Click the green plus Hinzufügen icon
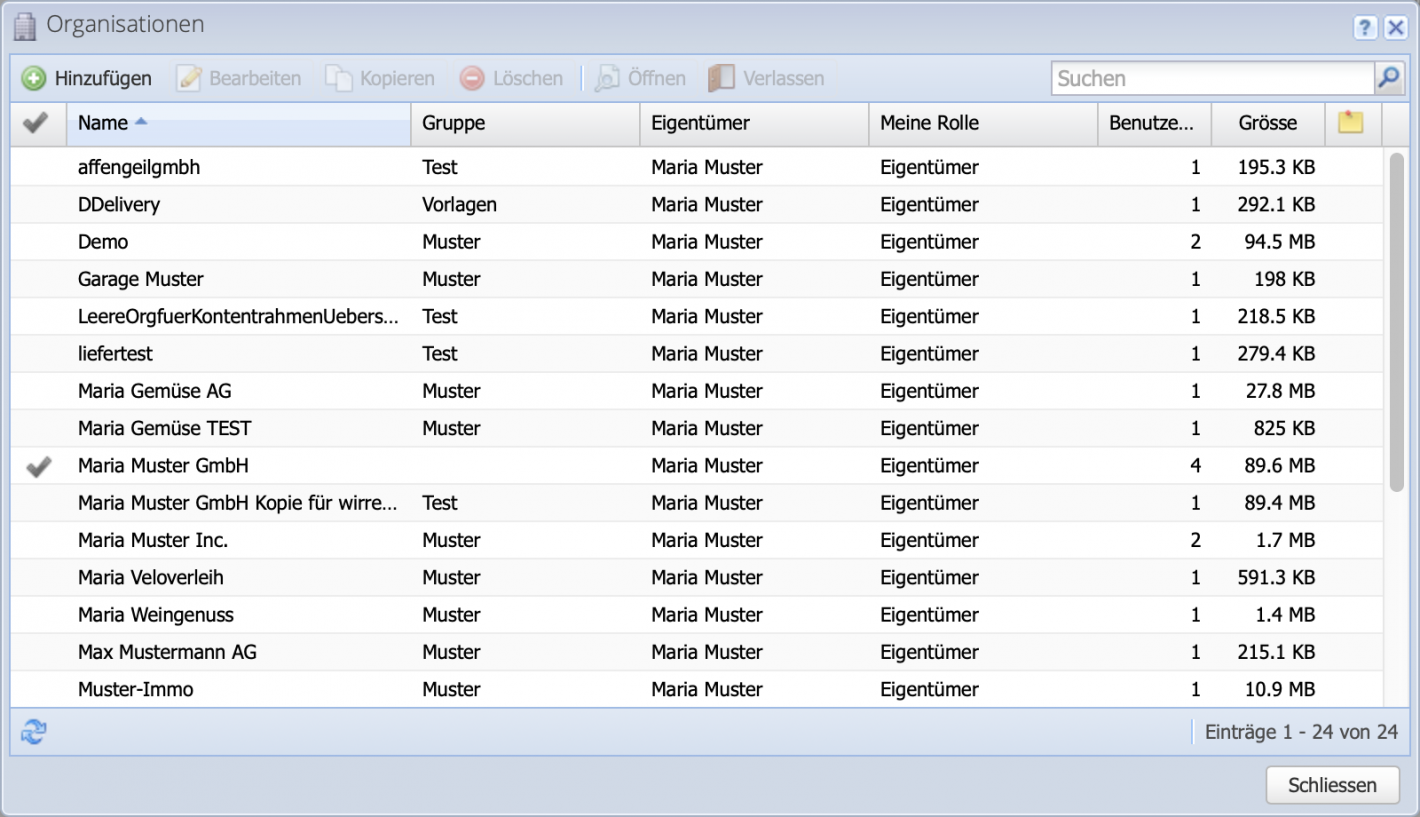Image resolution: width=1420 pixels, height=817 pixels. (34, 77)
